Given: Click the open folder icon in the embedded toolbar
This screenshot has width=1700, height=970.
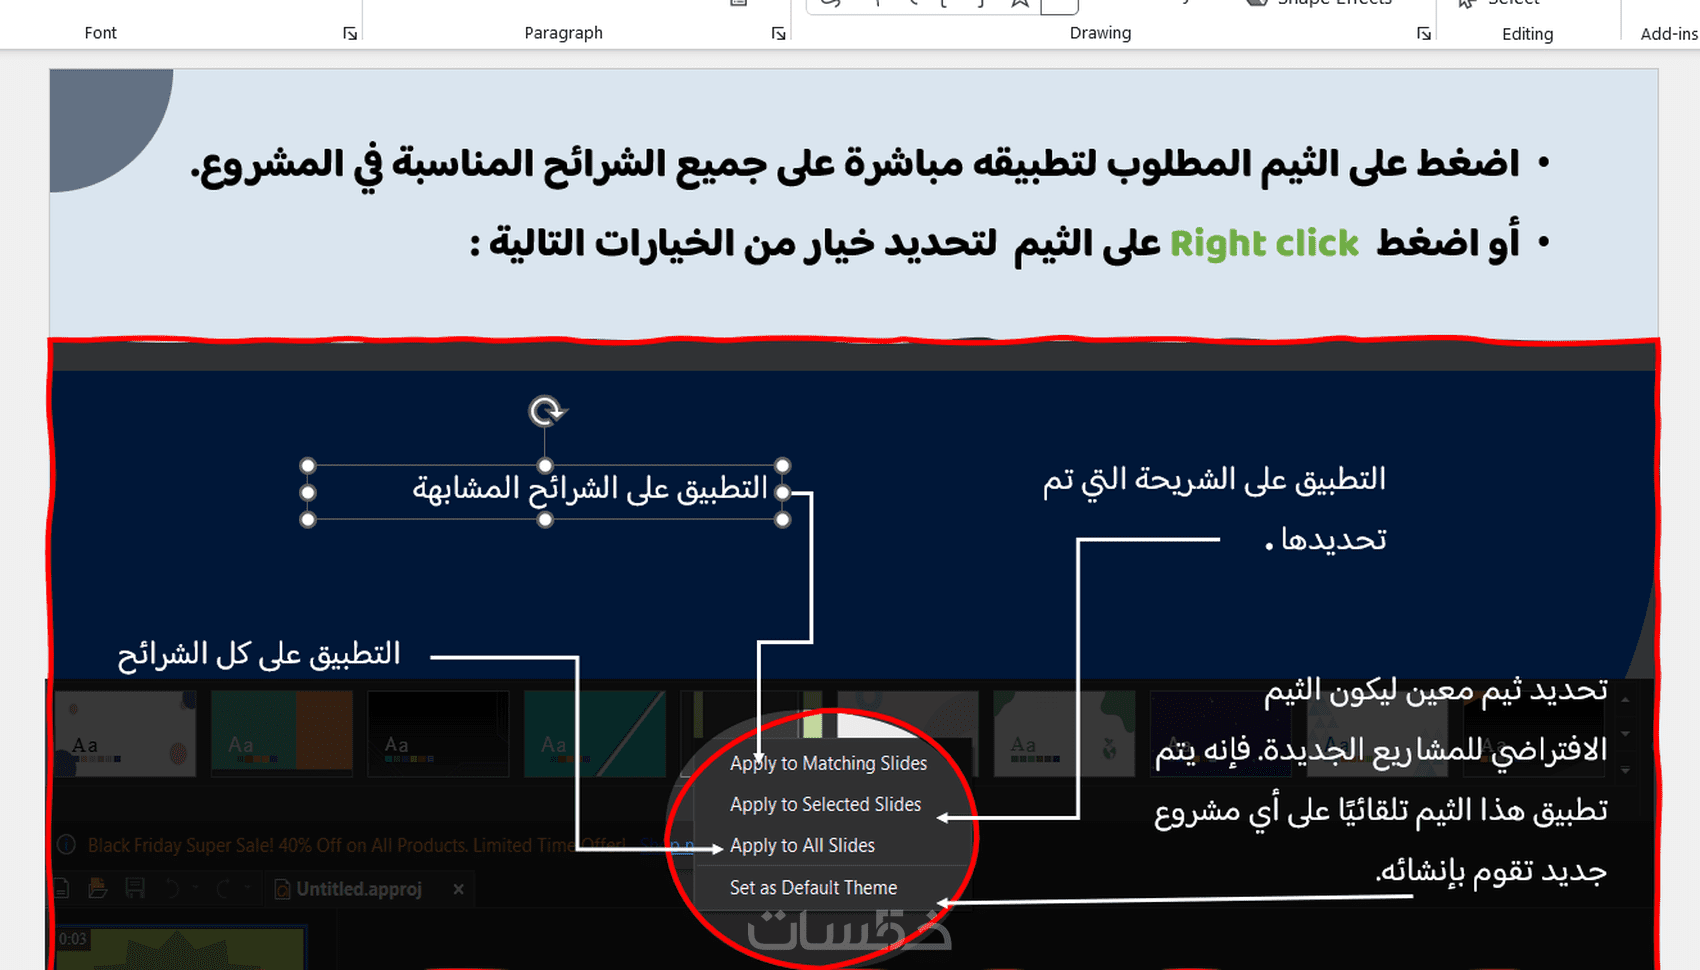Looking at the screenshot, I should (97, 888).
